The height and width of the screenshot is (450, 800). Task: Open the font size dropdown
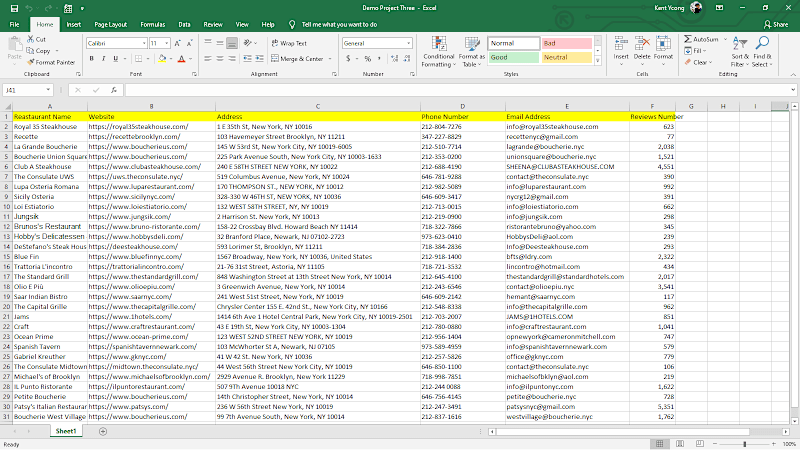tap(166, 43)
